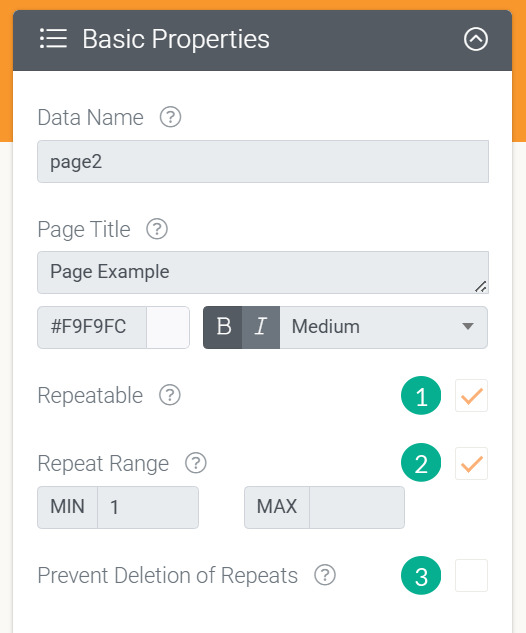Open help for Page Title
The width and height of the screenshot is (526, 633).
[157, 229]
